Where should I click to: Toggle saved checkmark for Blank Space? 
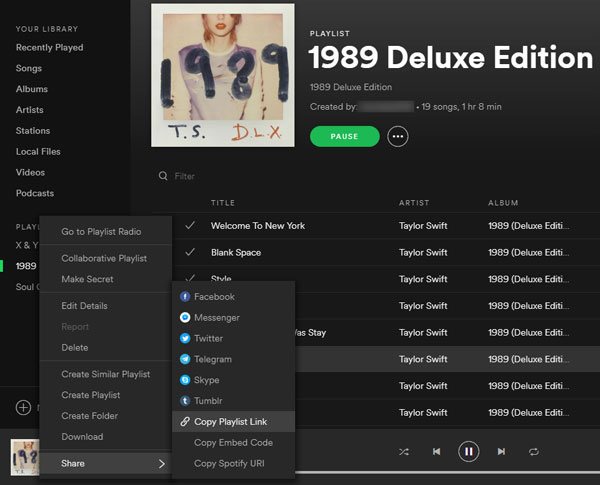190,252
